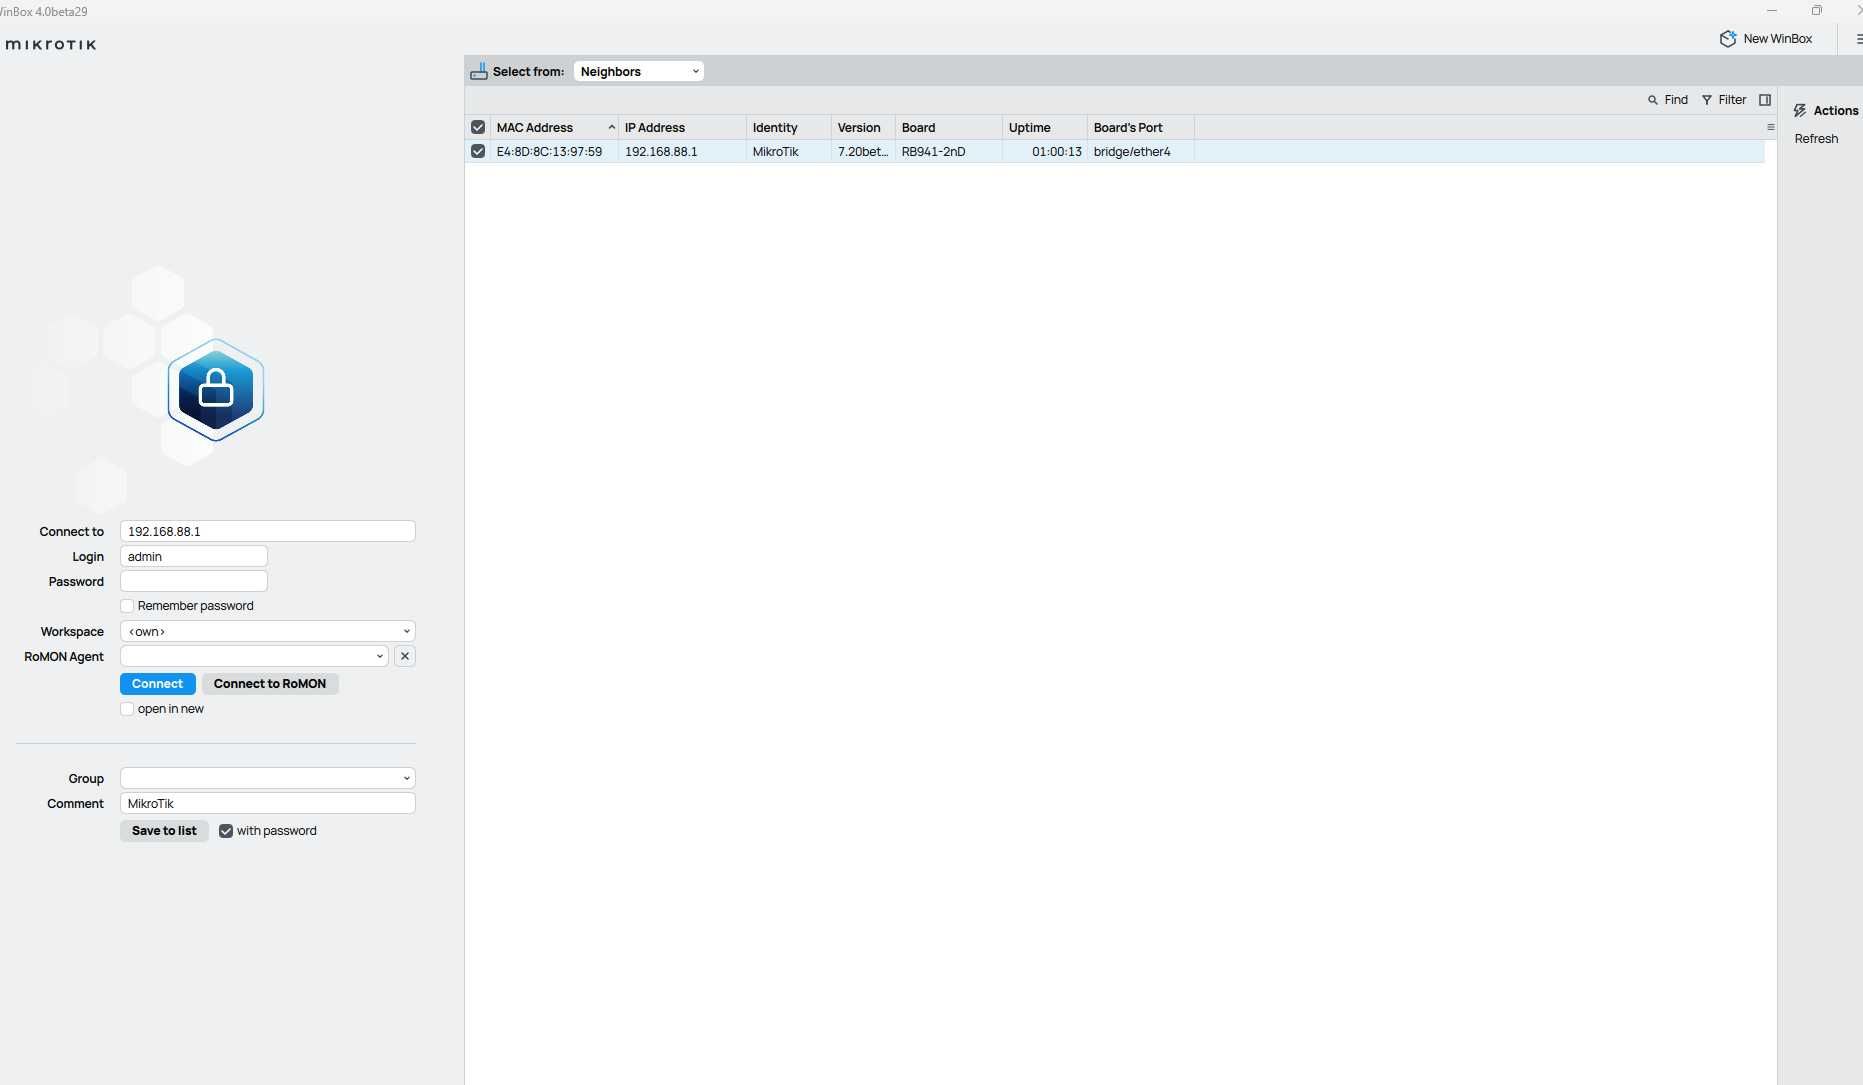The width and height of the screenshot is (1863, 1085).
Task: Toggle the with password checkbox
Action: click(226, 831)
